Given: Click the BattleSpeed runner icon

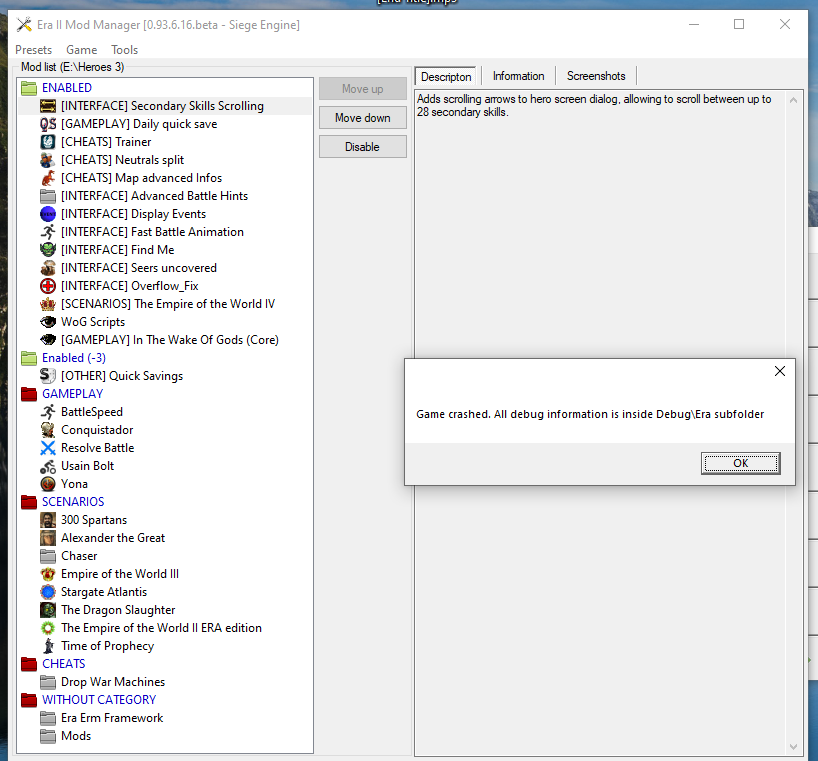Looking at the screenshot, I should click(x=47, y=412).
